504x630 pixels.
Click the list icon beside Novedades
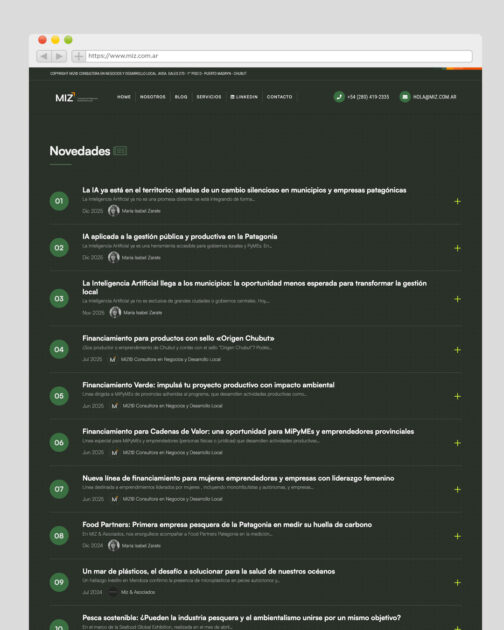[120, 151]
